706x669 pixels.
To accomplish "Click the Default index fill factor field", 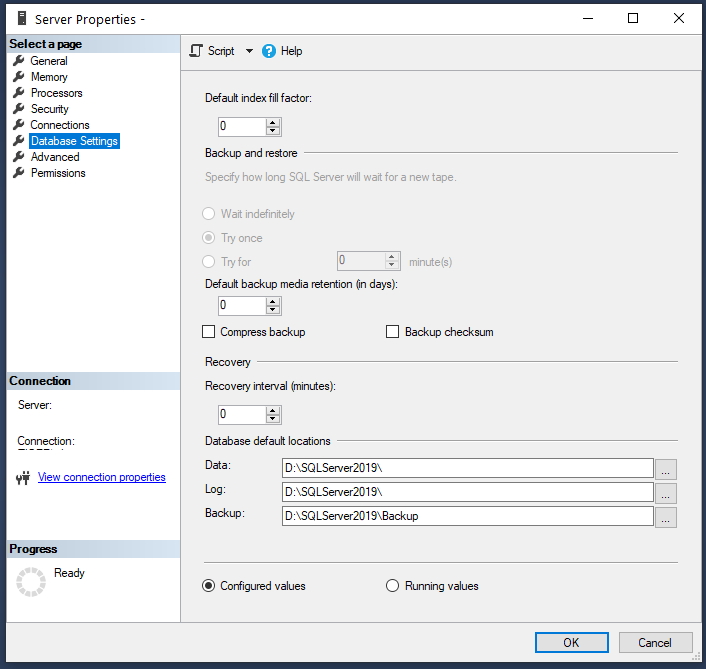I will click(242, 127).
